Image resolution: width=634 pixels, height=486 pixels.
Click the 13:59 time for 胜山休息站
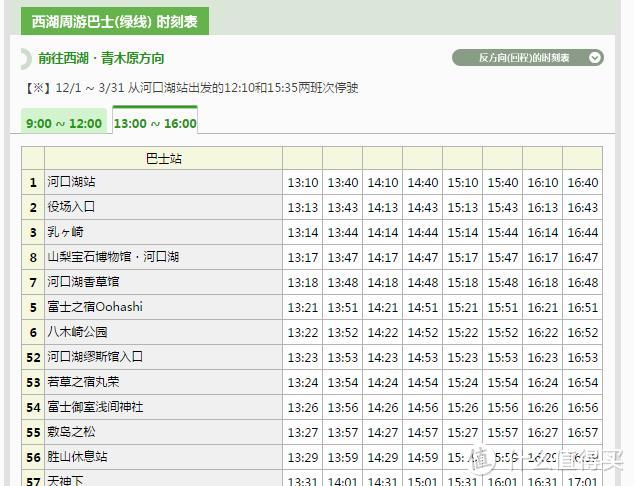pyautogui.click(x=343, y=458)
